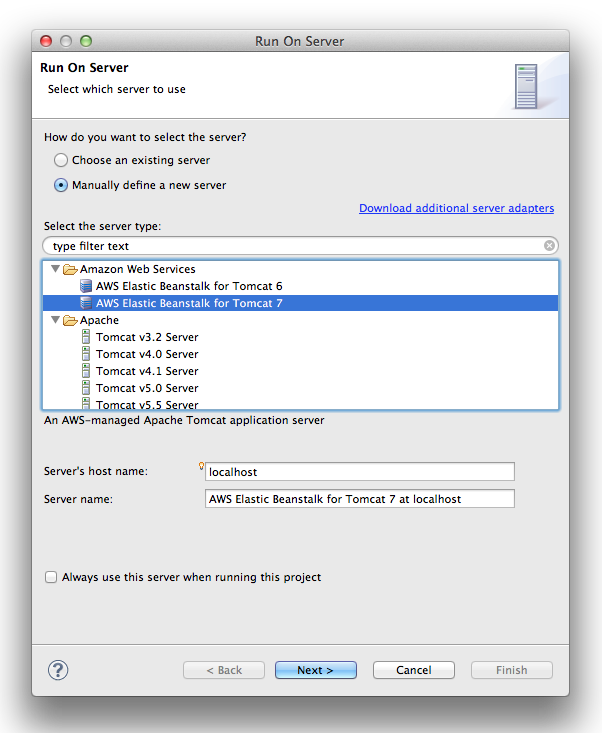
Task: Open Download additional server adapters link
Action: (x=456, y=208)
